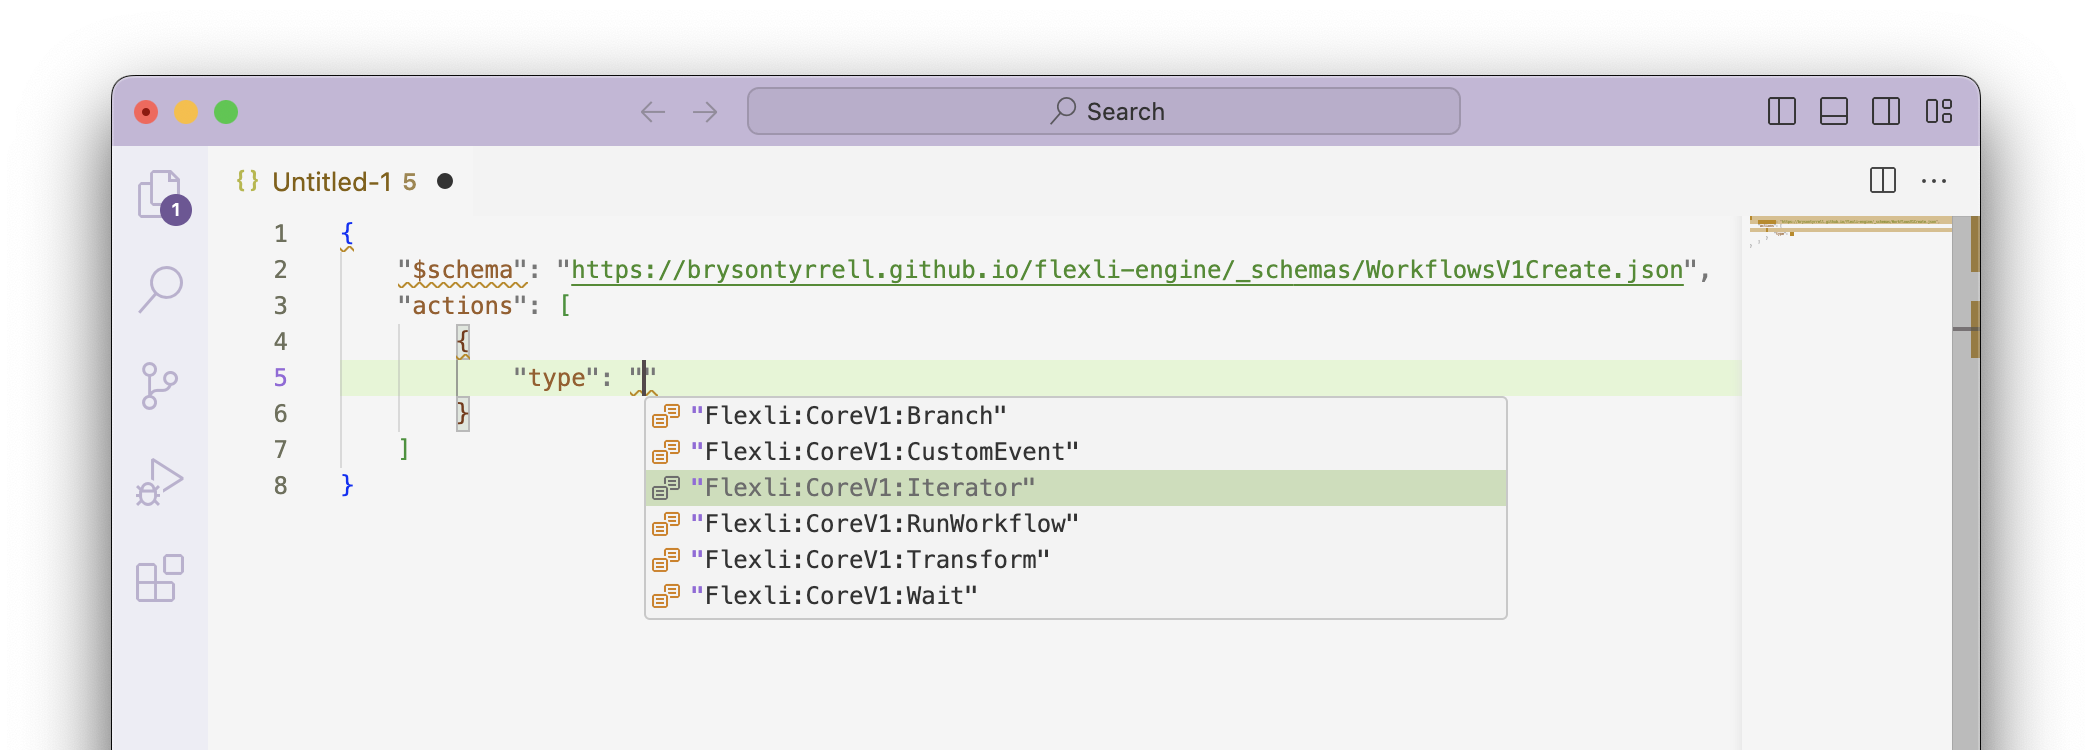Click the "type" key on line 5
2092x750 pixels.
coord(556,378)
